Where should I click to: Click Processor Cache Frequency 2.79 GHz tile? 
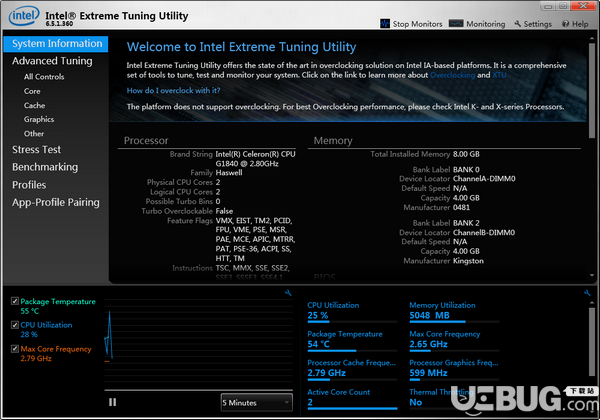[x=352, y=370]
